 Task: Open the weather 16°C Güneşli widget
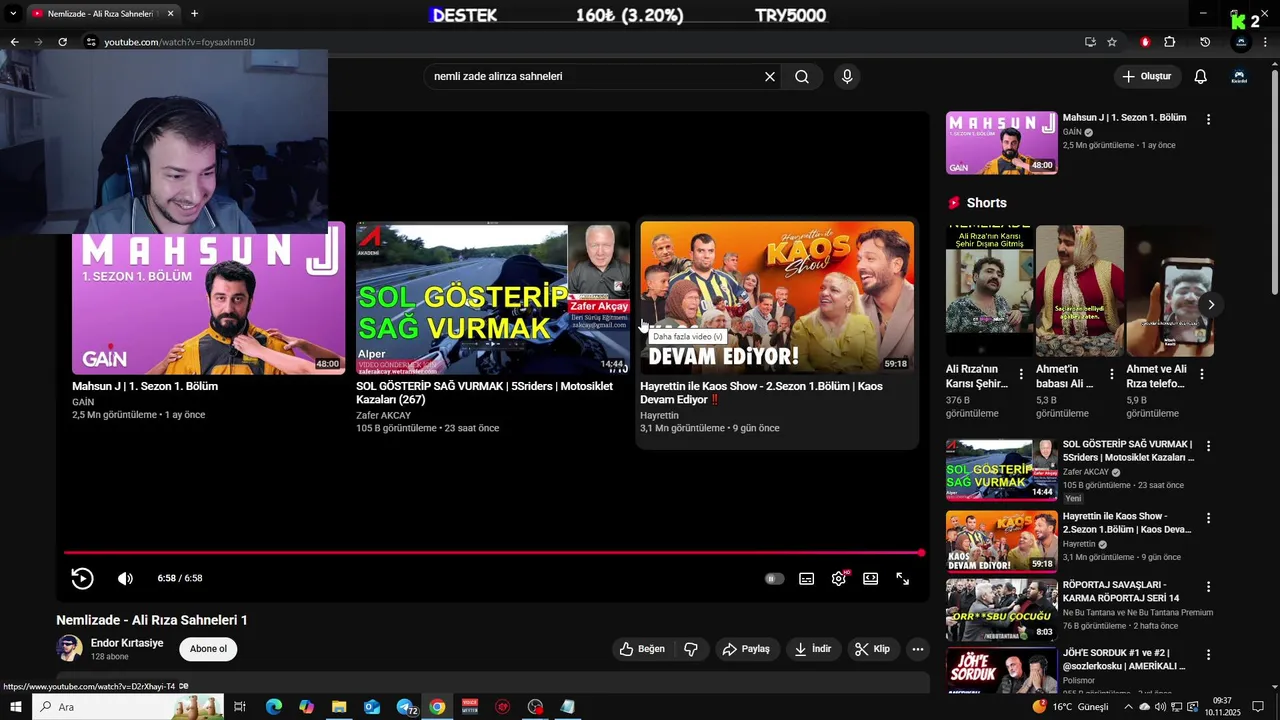coord(1071,707)
